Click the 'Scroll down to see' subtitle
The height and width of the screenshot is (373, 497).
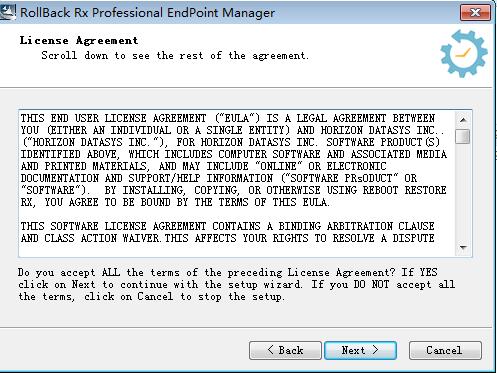click(x=175, y=55)
